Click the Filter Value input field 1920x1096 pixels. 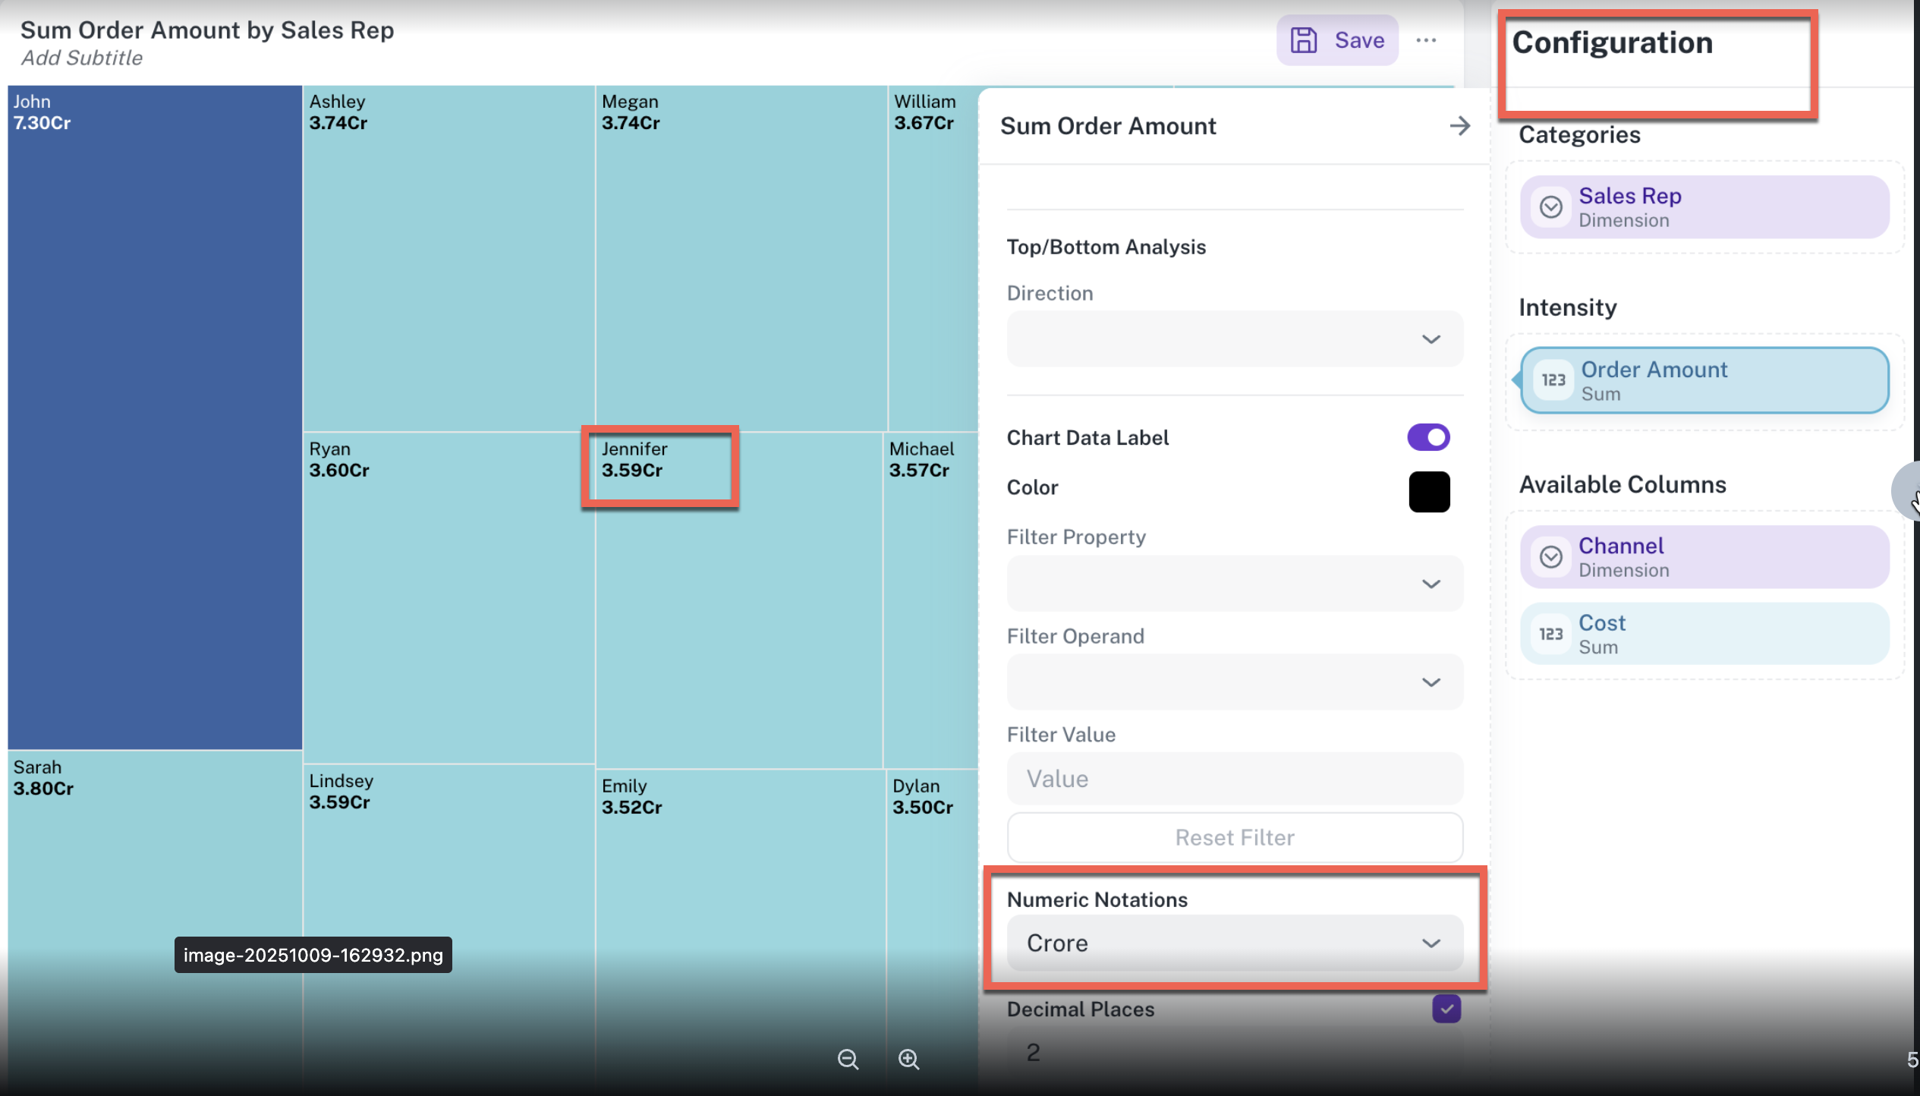pos(1234,779)
